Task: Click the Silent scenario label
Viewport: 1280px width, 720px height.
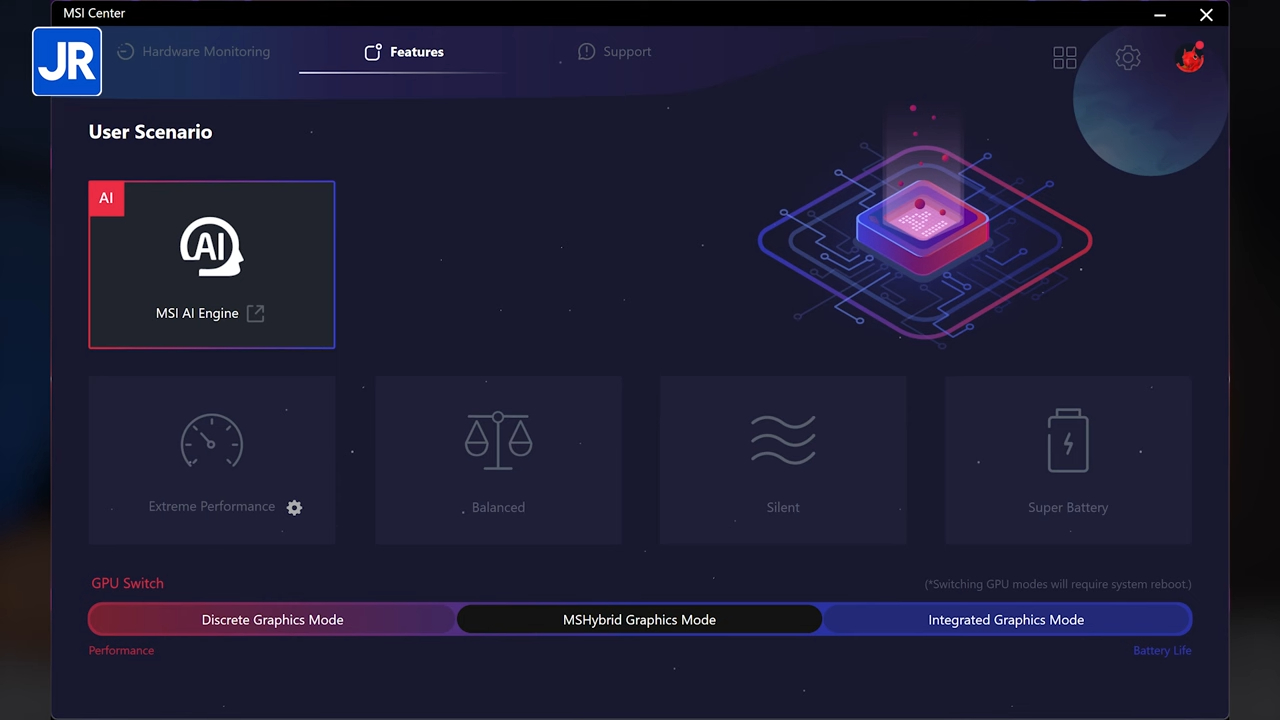Action: point(783,507)
